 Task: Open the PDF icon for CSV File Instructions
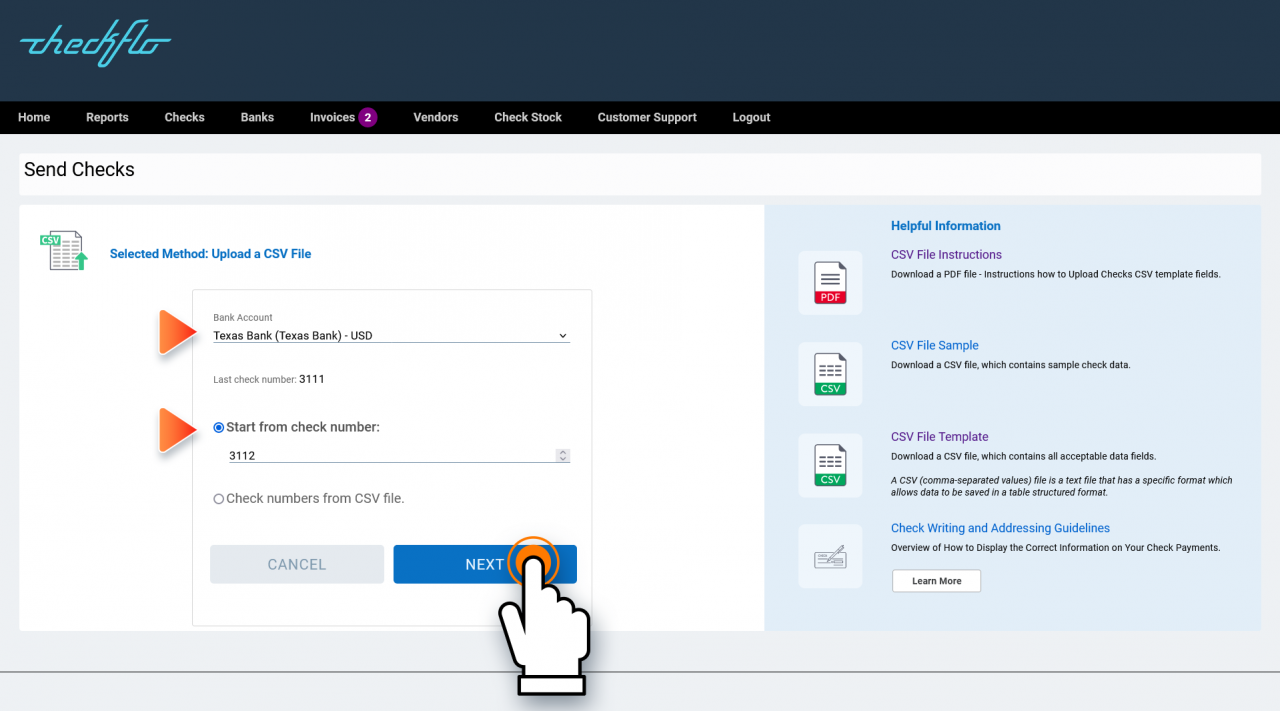click(830, 282)
